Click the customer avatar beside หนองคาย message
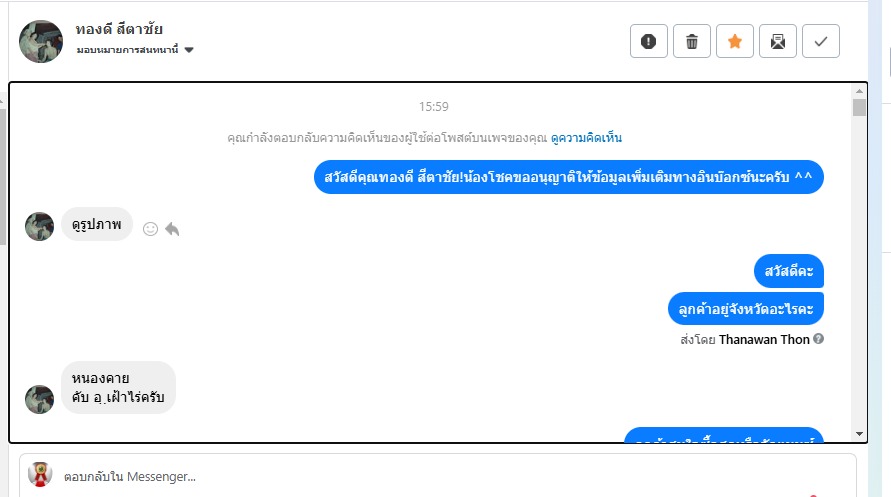The width and height of the screenshot is (891, 497). (x=39, y=399)
